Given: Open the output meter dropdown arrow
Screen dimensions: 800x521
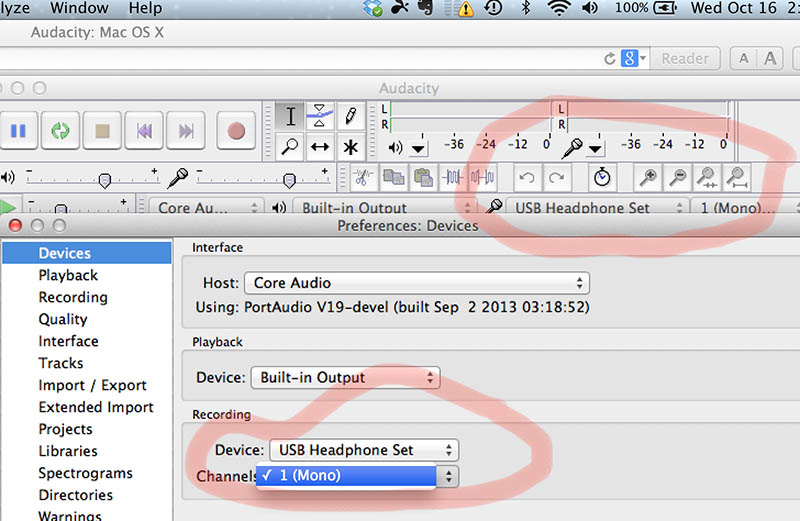Looking at the screenshot, I should 418,148.
